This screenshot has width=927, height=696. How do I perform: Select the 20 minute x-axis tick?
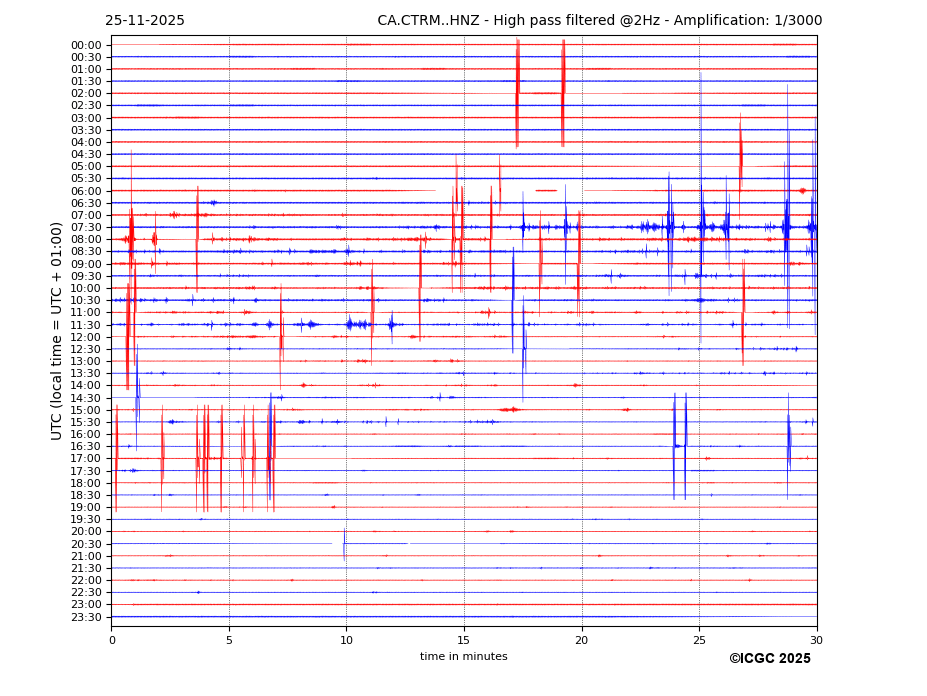pyautogui.click(x=582, y=640)
